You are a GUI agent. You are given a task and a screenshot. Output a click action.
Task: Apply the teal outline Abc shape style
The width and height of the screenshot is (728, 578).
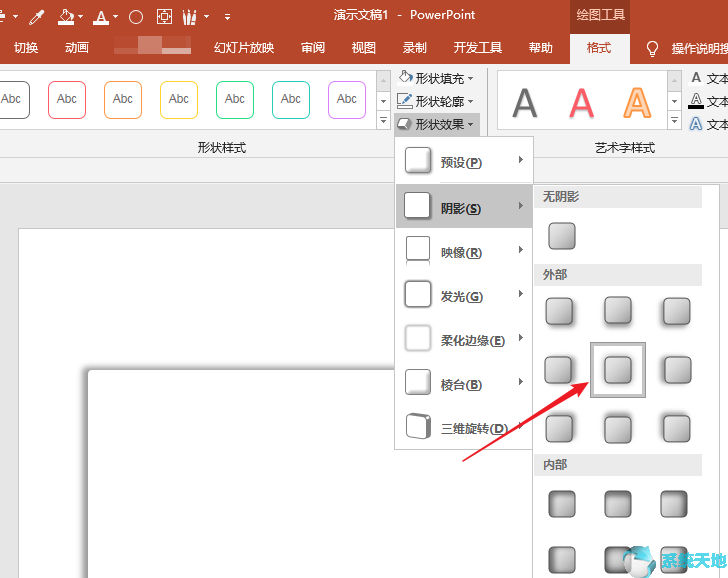click(291, 99)
